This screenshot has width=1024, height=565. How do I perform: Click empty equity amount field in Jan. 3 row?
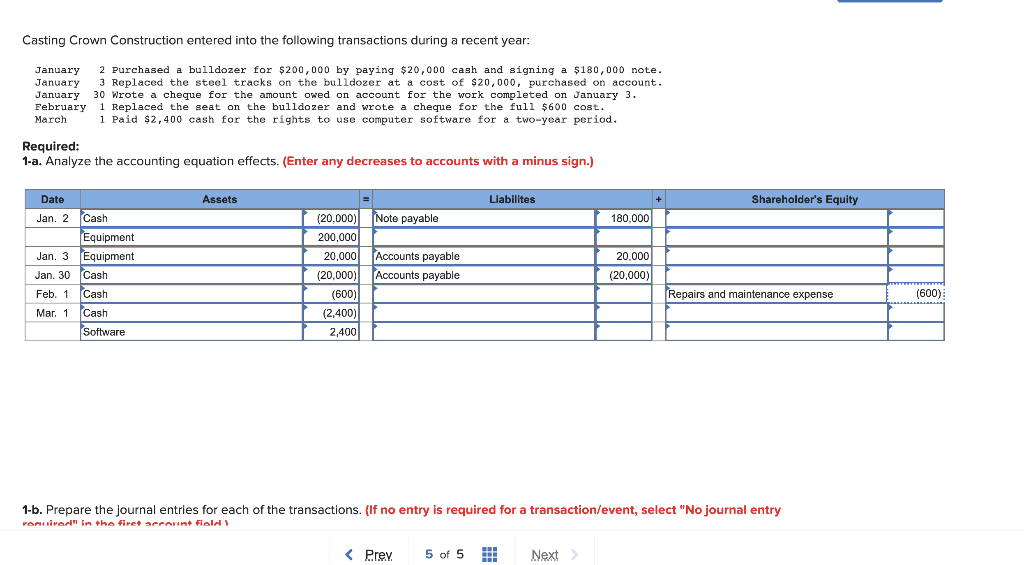(x=916, y=256)
